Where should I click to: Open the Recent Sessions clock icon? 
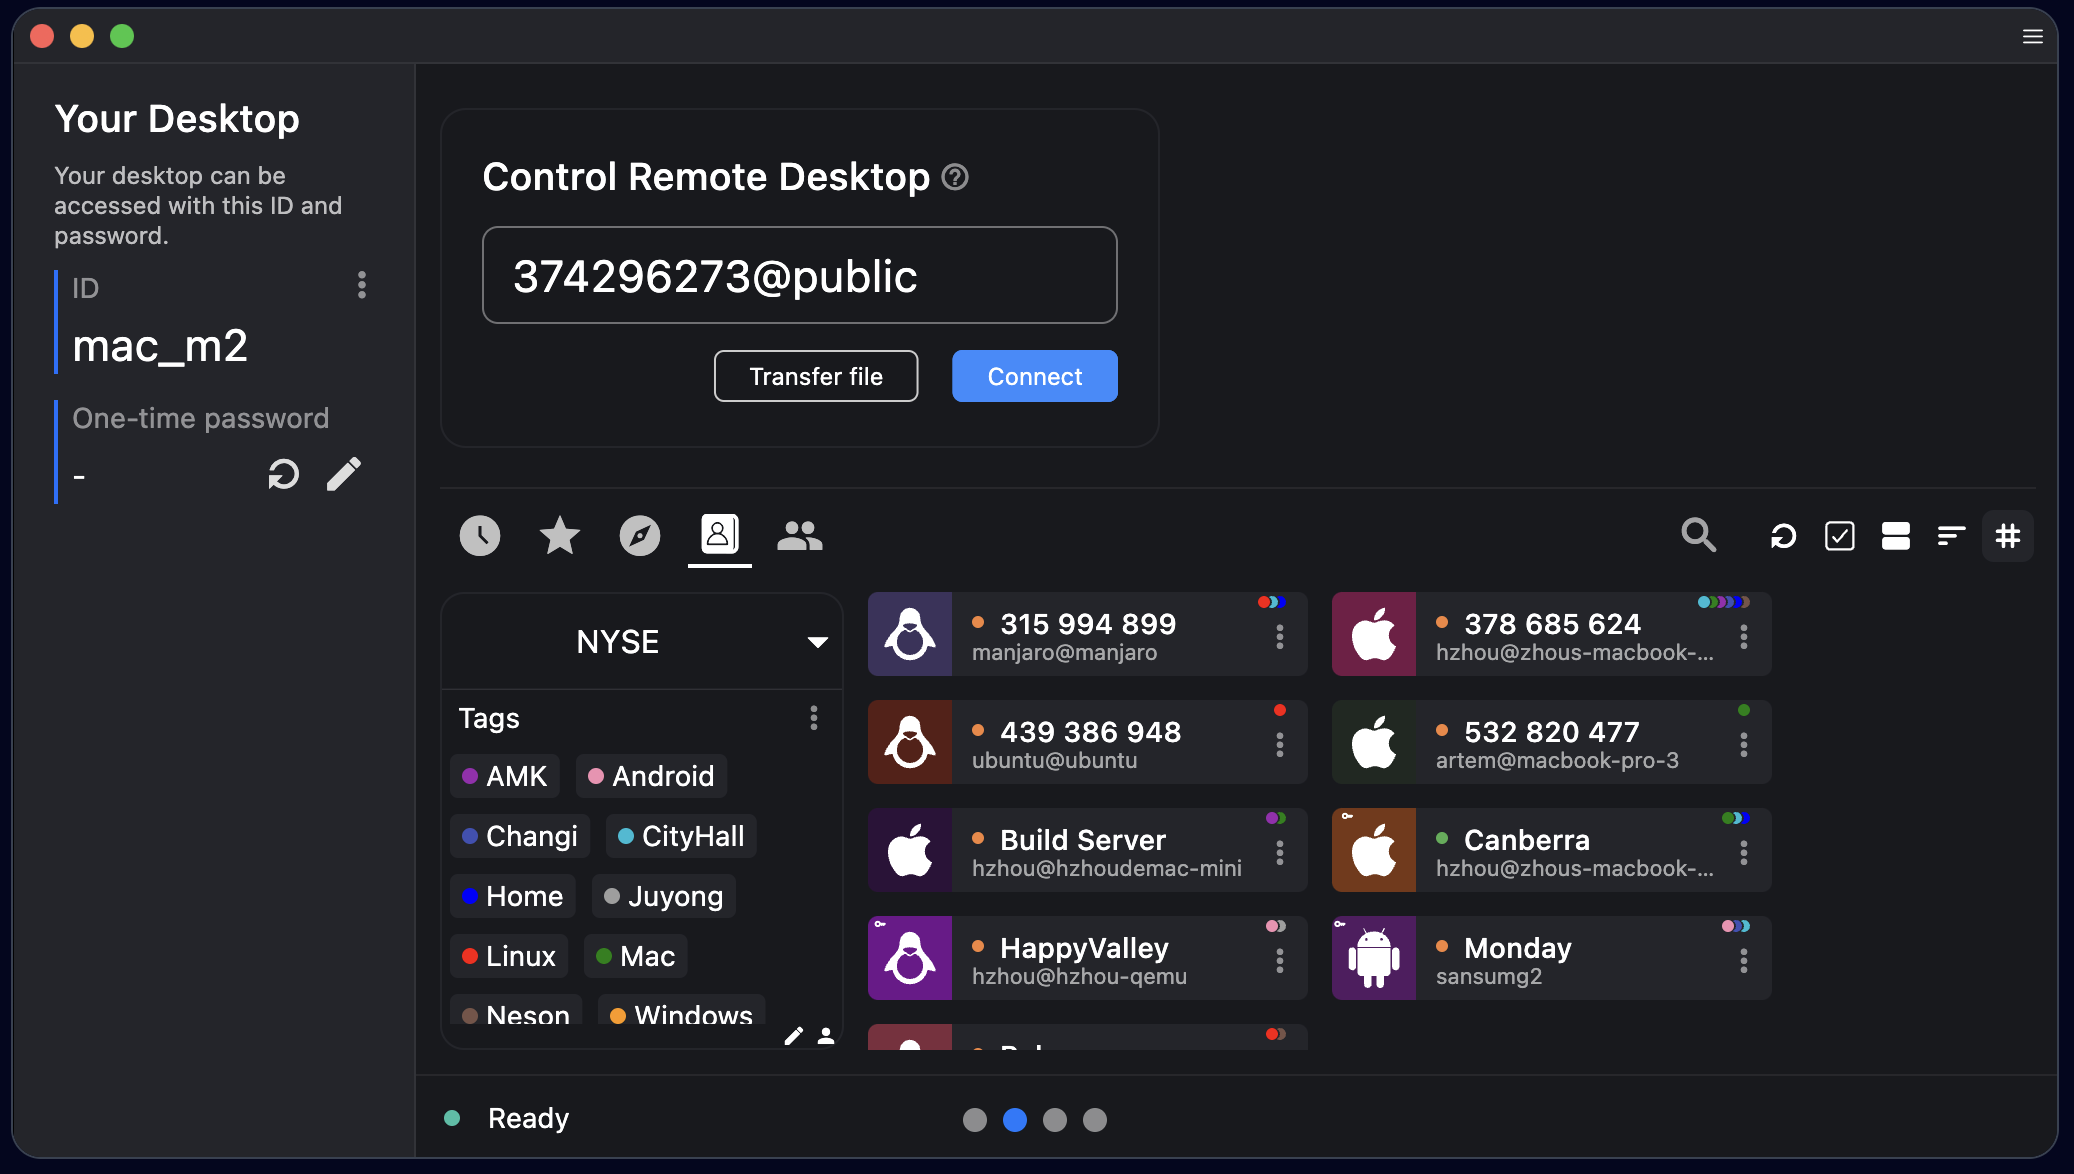pos(479,536)
